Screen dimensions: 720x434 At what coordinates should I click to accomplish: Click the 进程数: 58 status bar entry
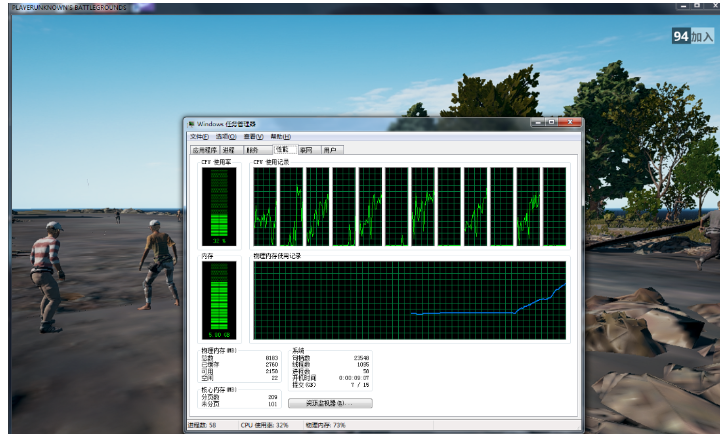tap(202, 425)
